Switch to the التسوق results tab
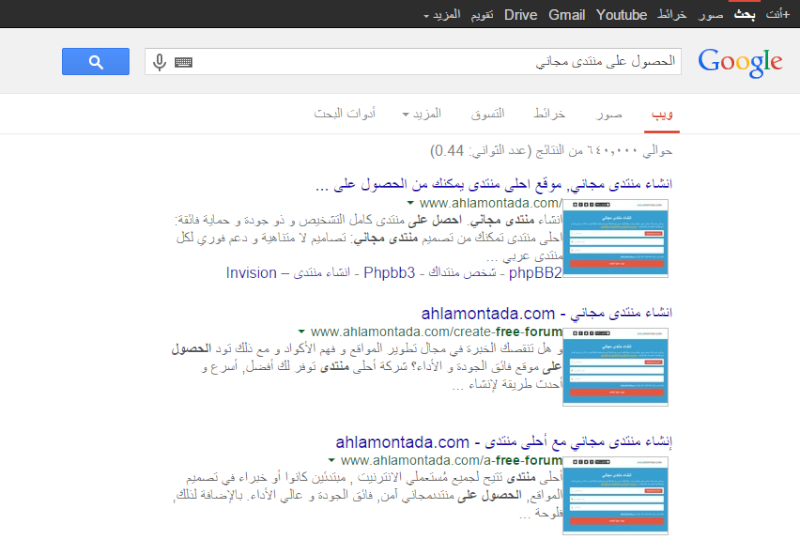Screen dimensions: 800x555 point(488,113)
